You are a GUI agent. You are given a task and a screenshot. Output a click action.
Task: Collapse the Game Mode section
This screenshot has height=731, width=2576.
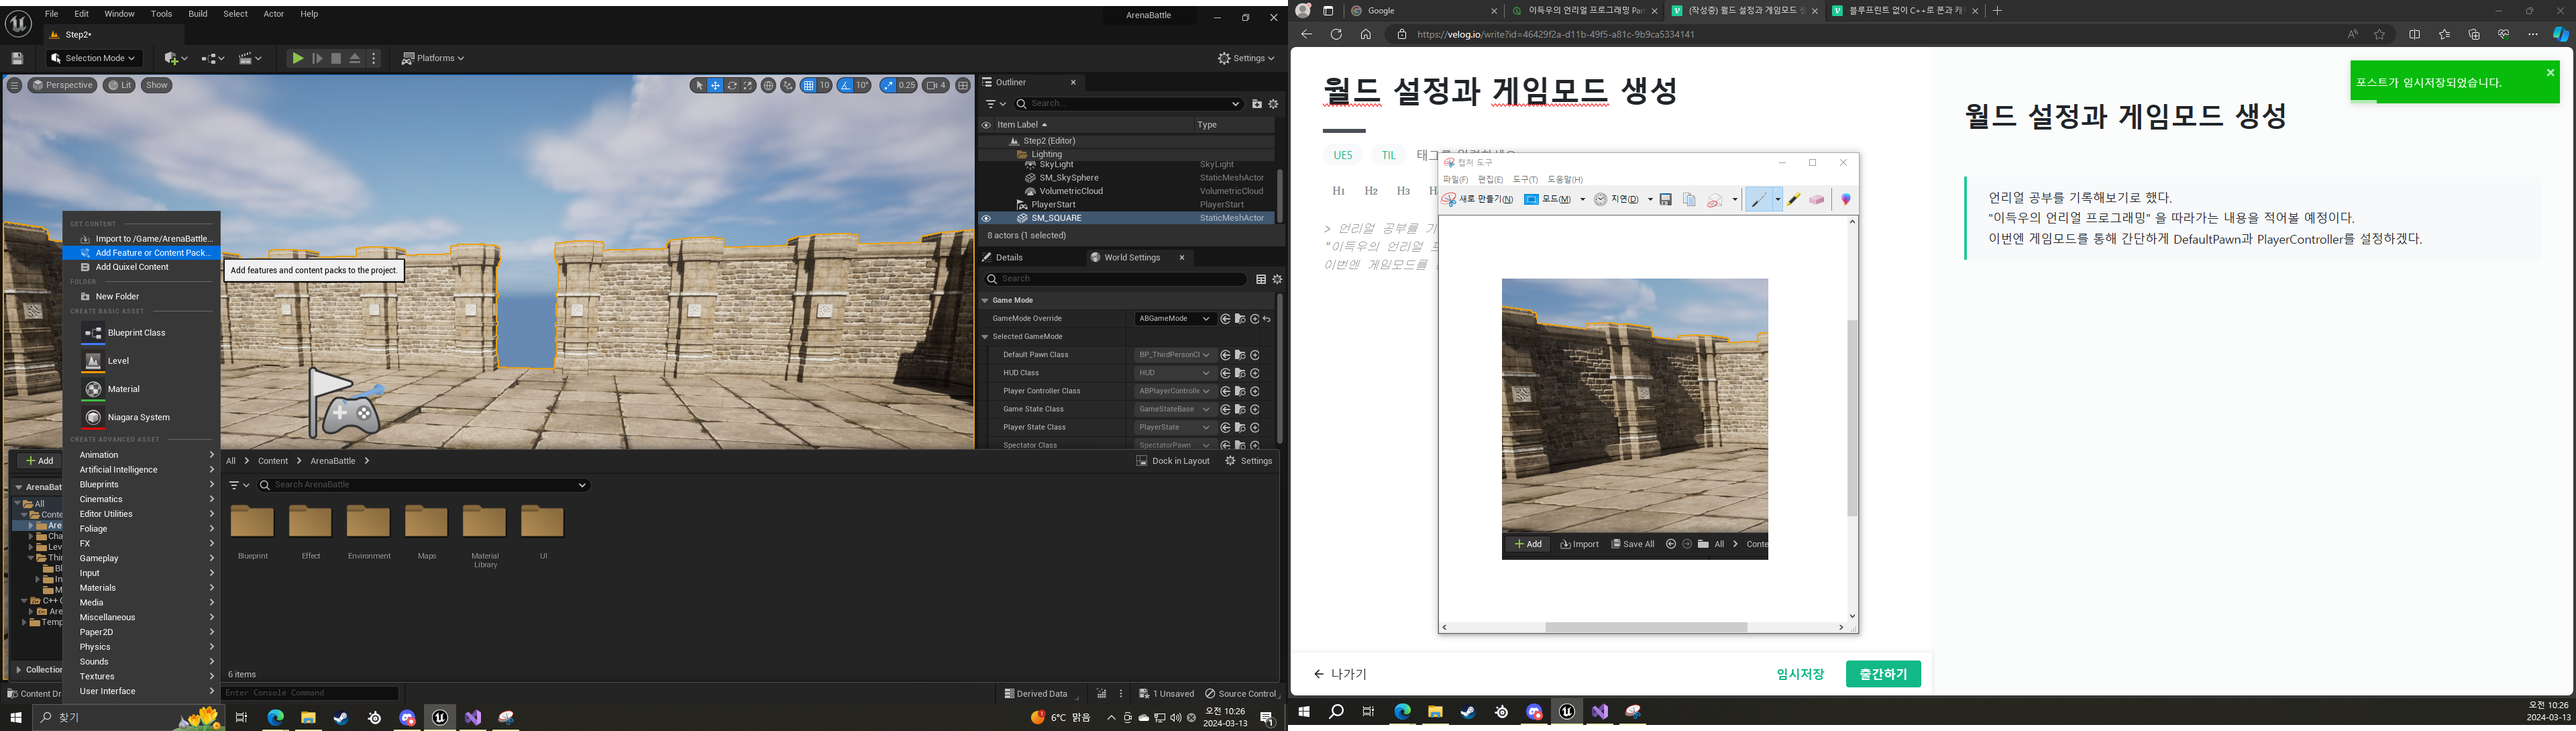[x=985, y=301]
